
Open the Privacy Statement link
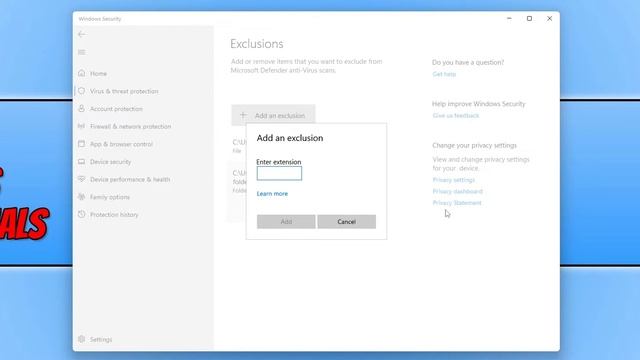click(457, 202)
